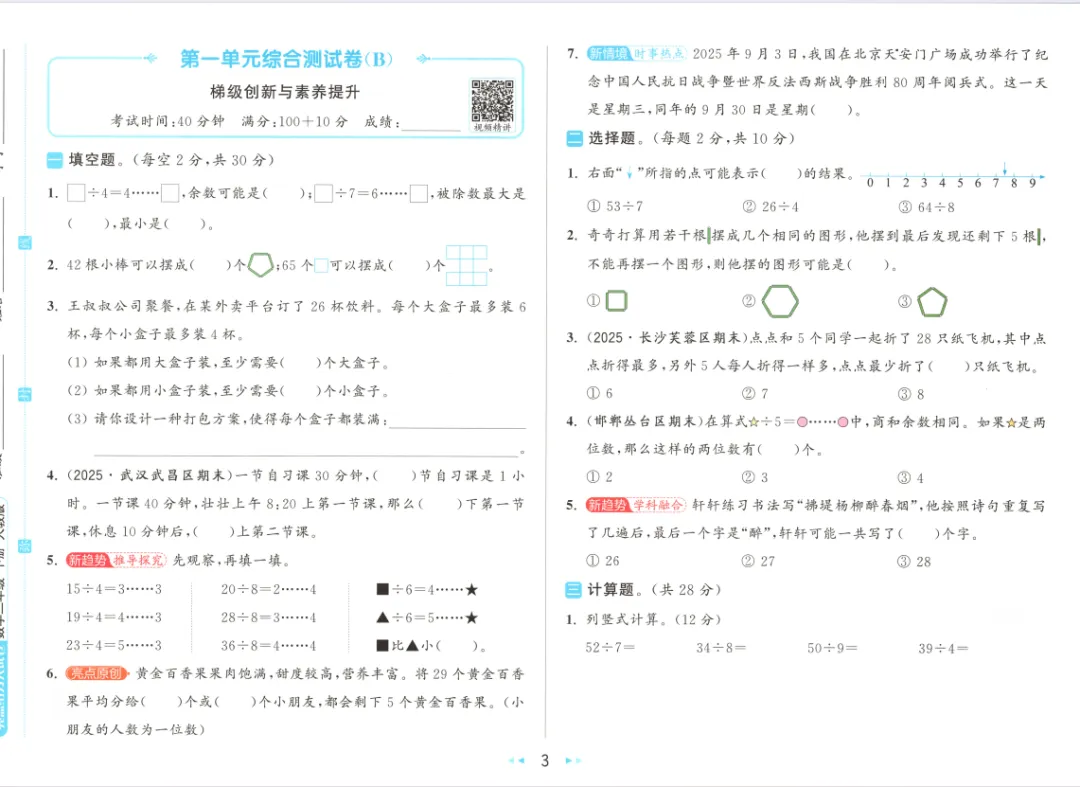
Task: Click the text ■比▲小( )
Action: click(431, 646)
